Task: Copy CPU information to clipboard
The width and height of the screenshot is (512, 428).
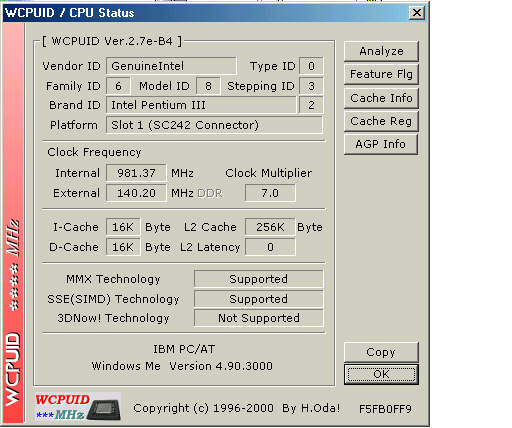Action: pyautogui.click(x=381, y=352)
